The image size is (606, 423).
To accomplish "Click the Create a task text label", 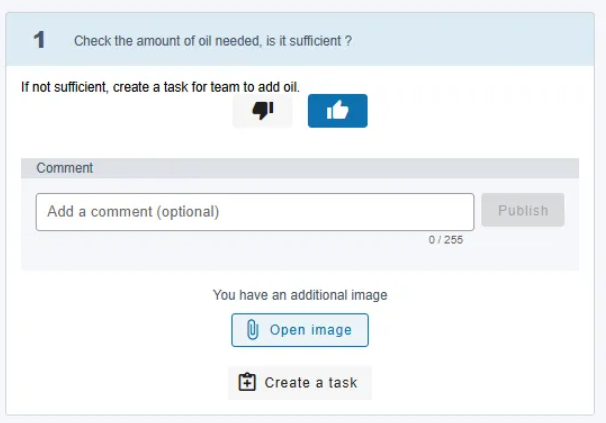I will tap(311, 382).
